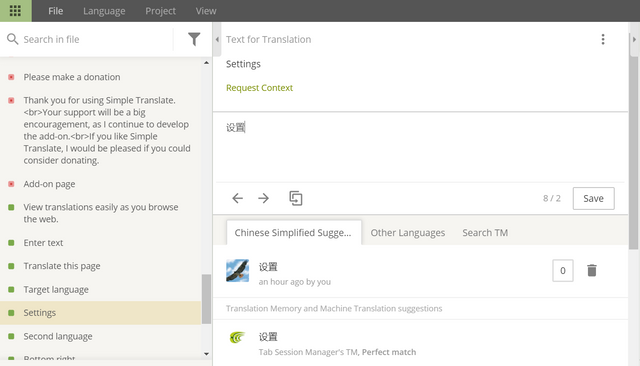Viewport: 640px width, 366px height.
Task: Open the File menu
Action: point(56,11)
